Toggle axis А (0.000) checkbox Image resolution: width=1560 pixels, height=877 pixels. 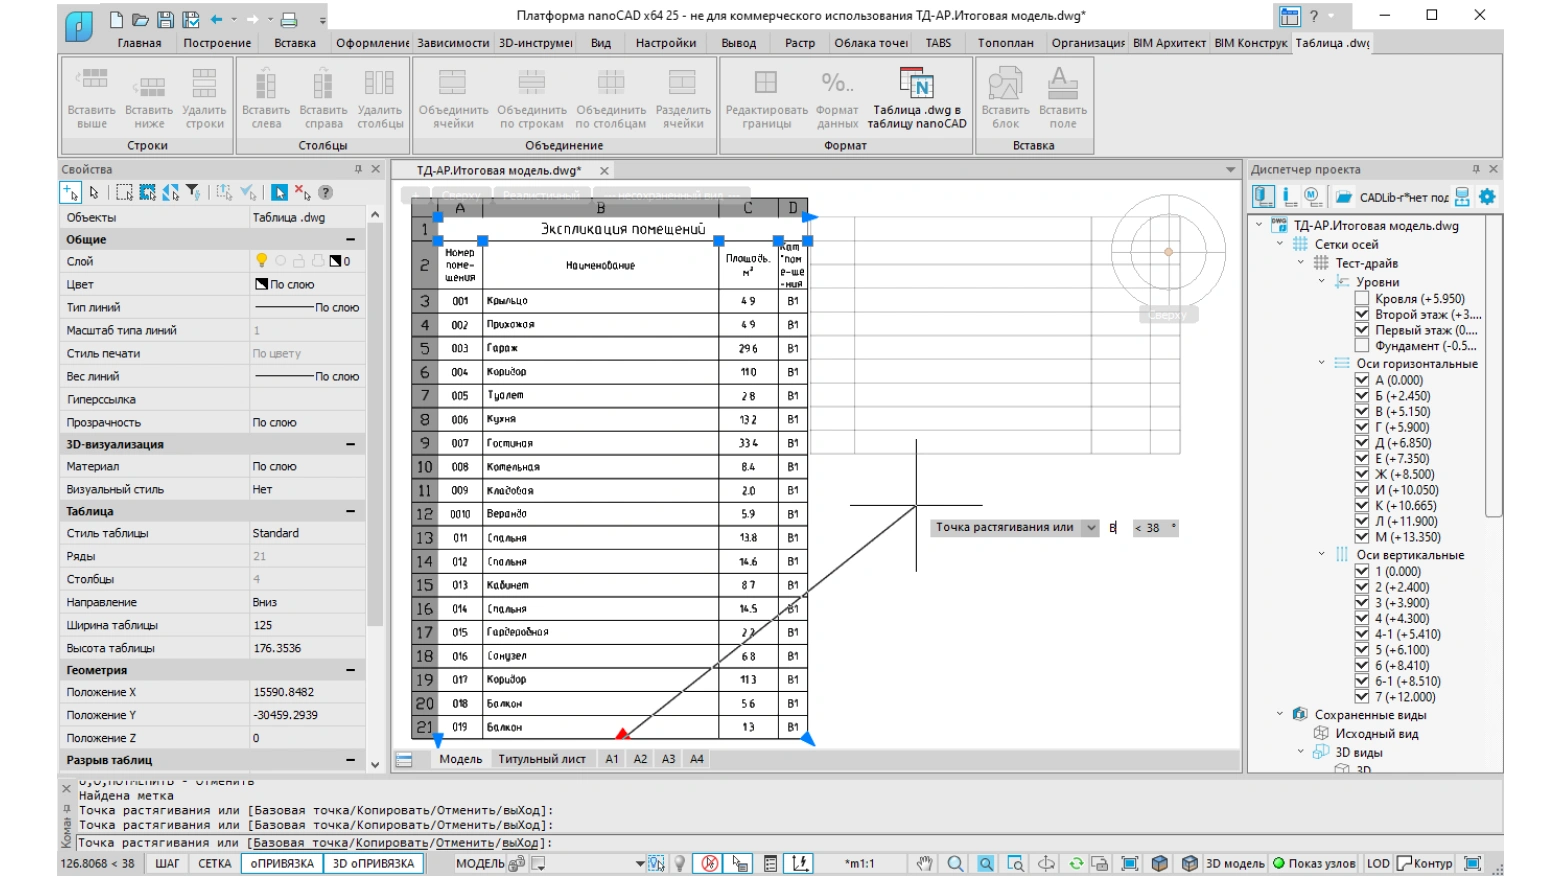click(x=1362, y=380)
